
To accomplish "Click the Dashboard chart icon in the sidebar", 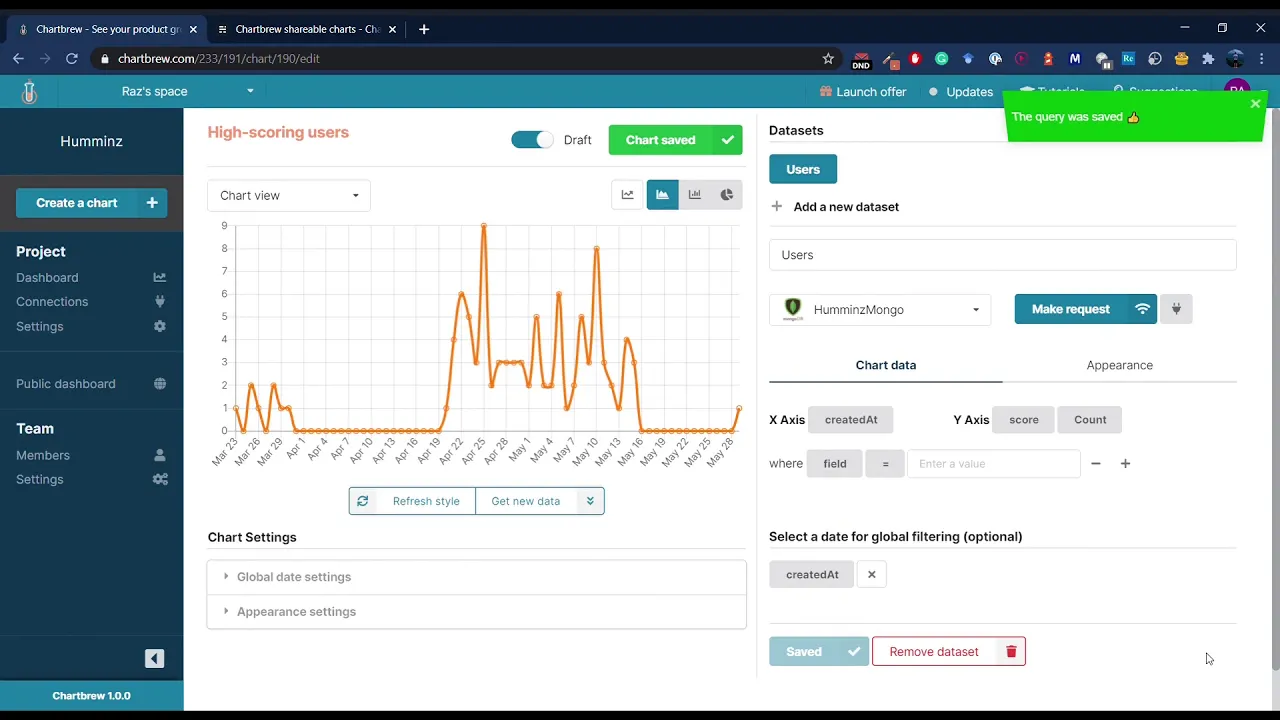I will coord(160,277).
